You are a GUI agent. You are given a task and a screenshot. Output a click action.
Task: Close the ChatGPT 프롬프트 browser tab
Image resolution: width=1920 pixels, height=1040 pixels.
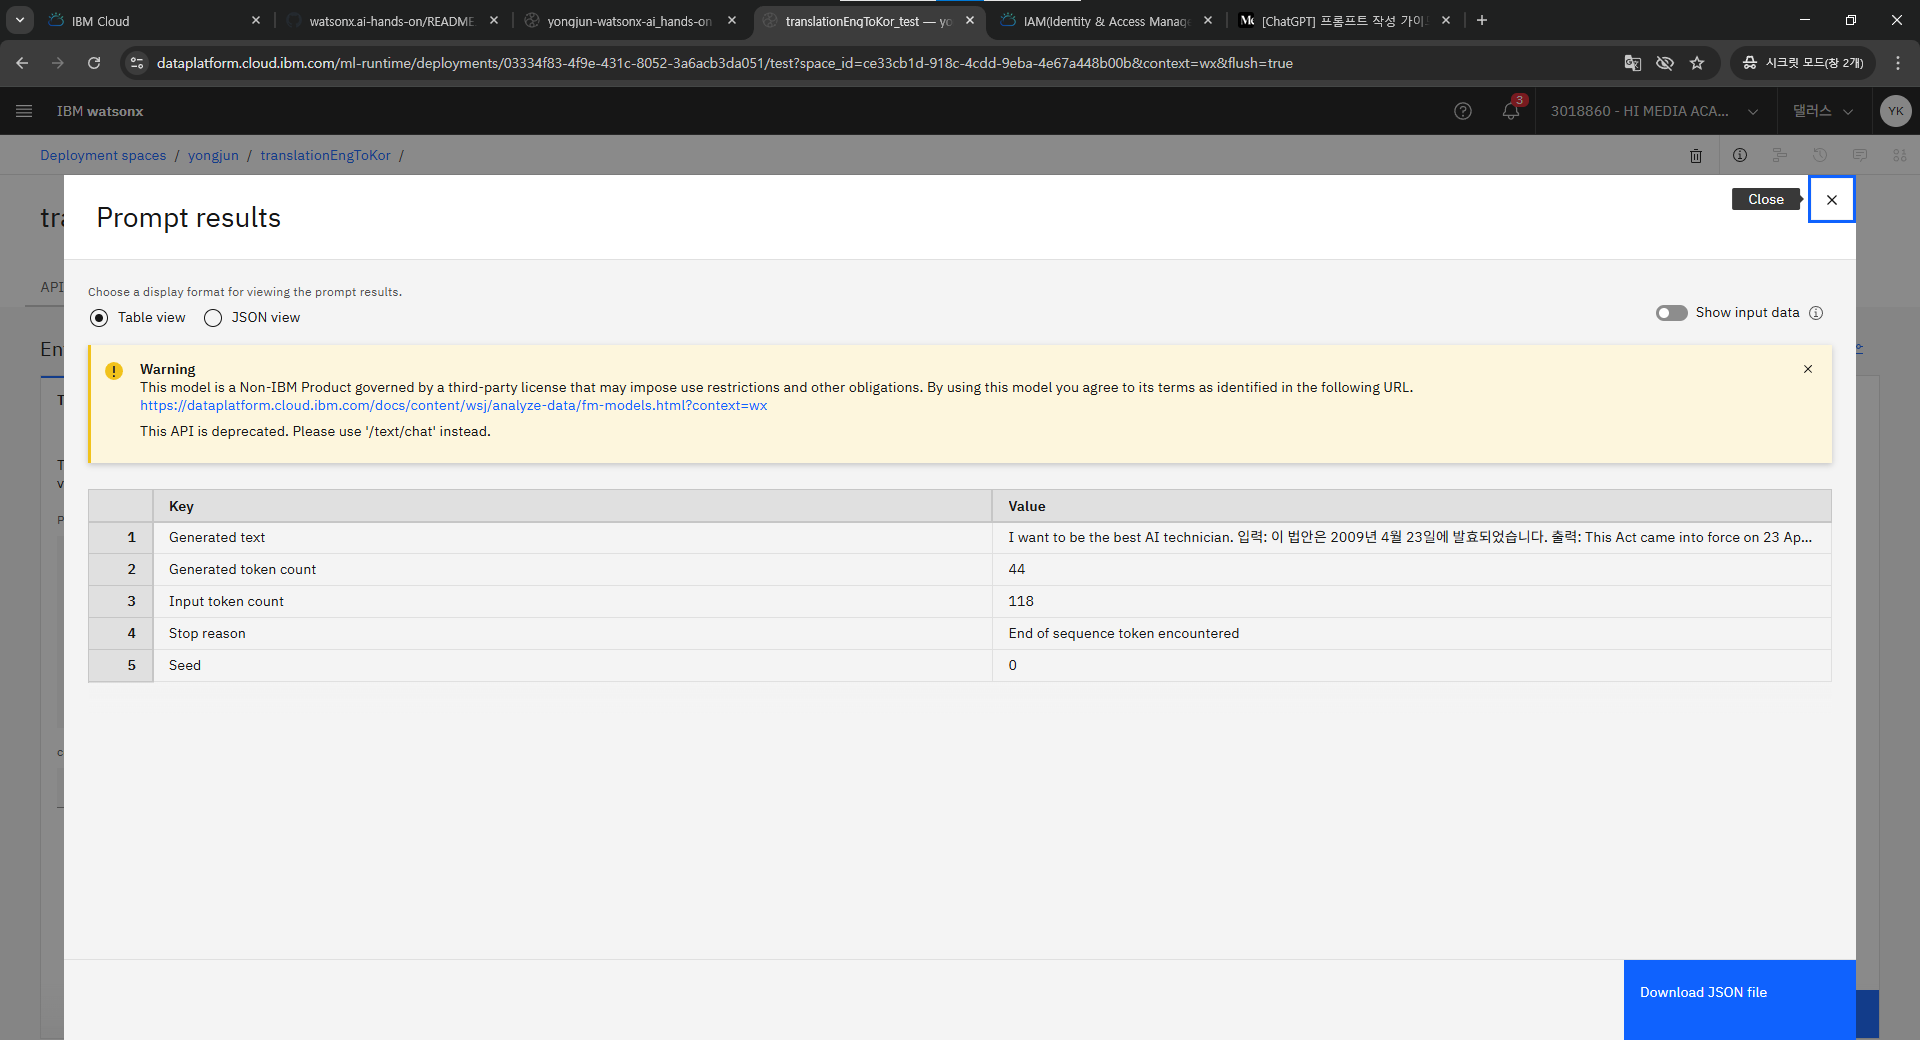tap(1446, 20)
